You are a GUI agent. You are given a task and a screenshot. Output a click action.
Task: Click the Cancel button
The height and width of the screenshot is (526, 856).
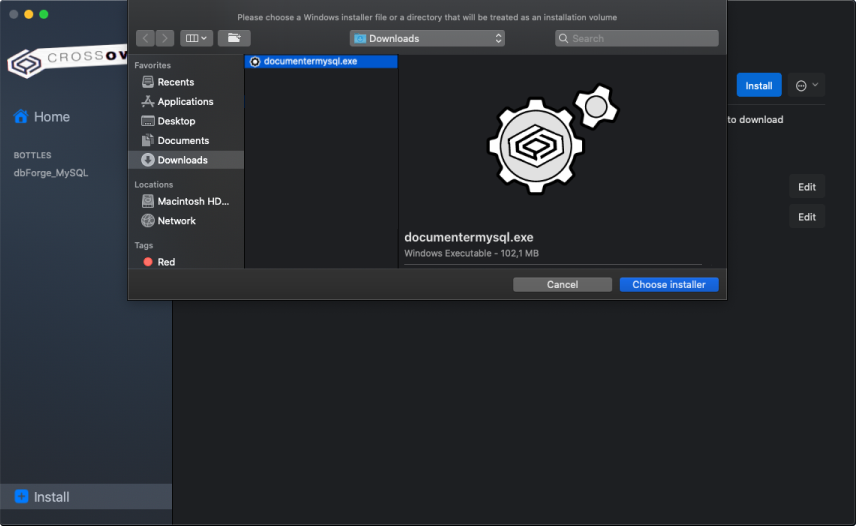tap(562, 284)
